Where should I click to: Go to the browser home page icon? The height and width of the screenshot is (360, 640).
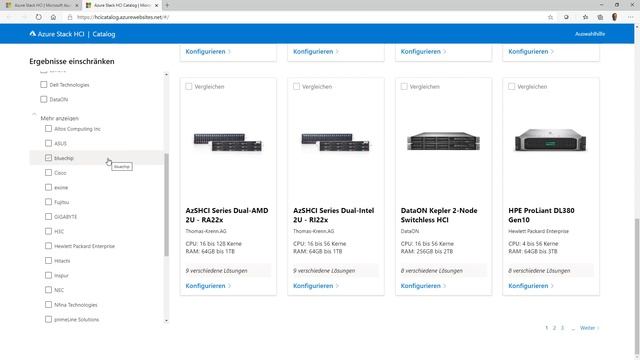point(53,17)
